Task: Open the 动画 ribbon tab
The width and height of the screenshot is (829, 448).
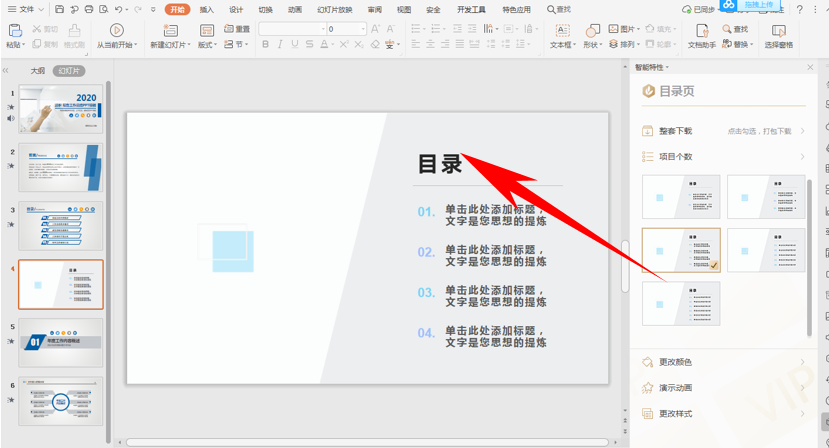Action: pyautogui.click(x=295, y=10)
